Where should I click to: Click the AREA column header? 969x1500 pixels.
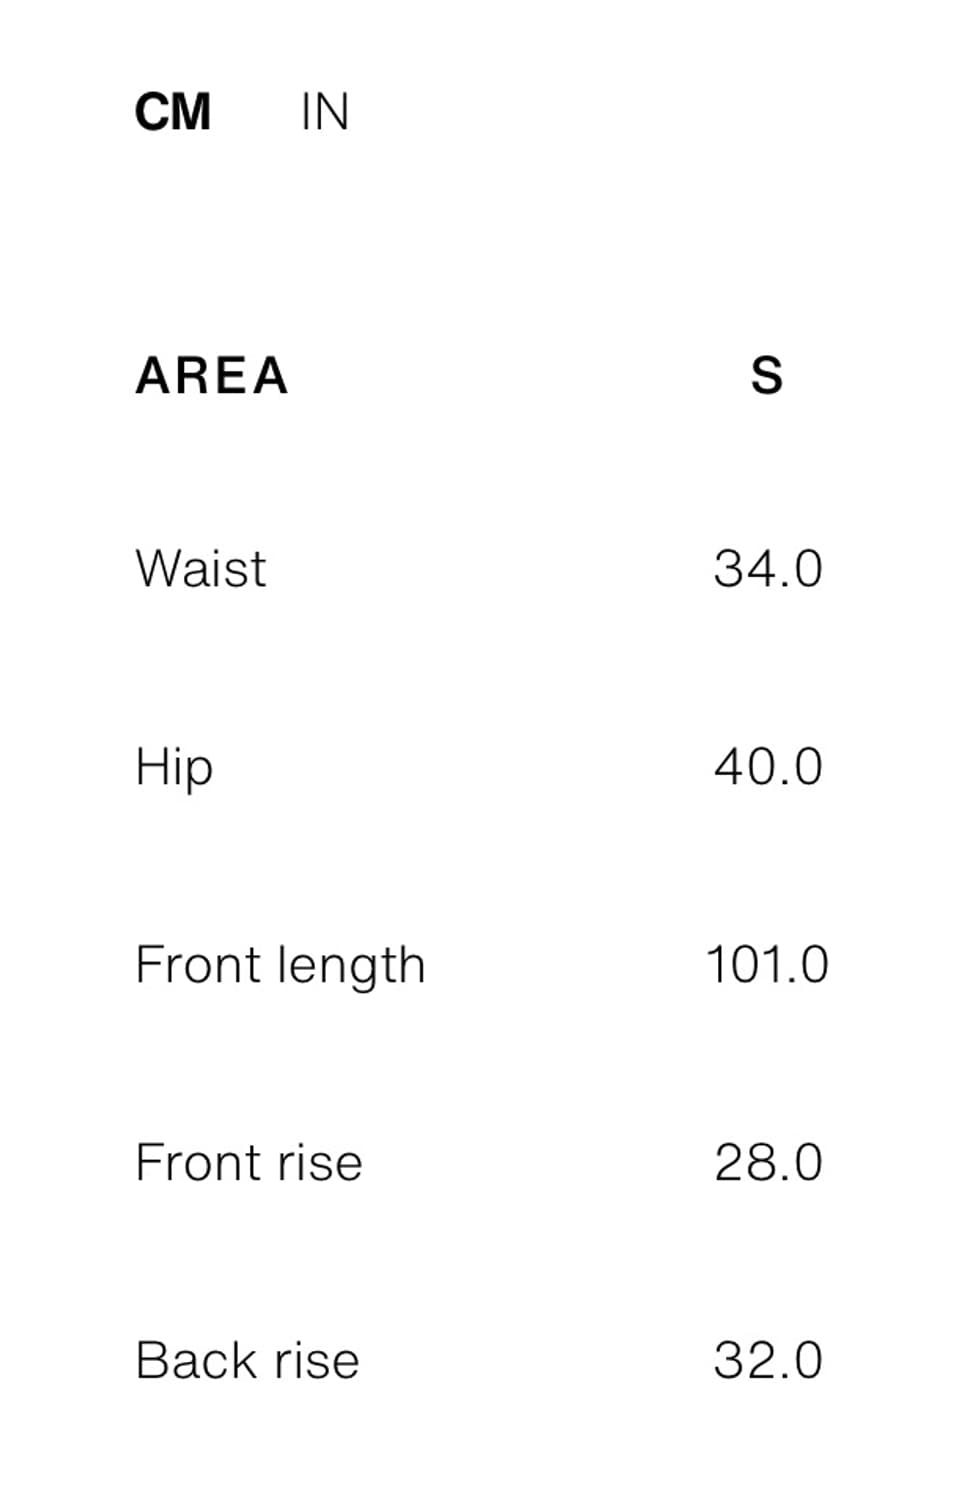click(x=212, y=376)
